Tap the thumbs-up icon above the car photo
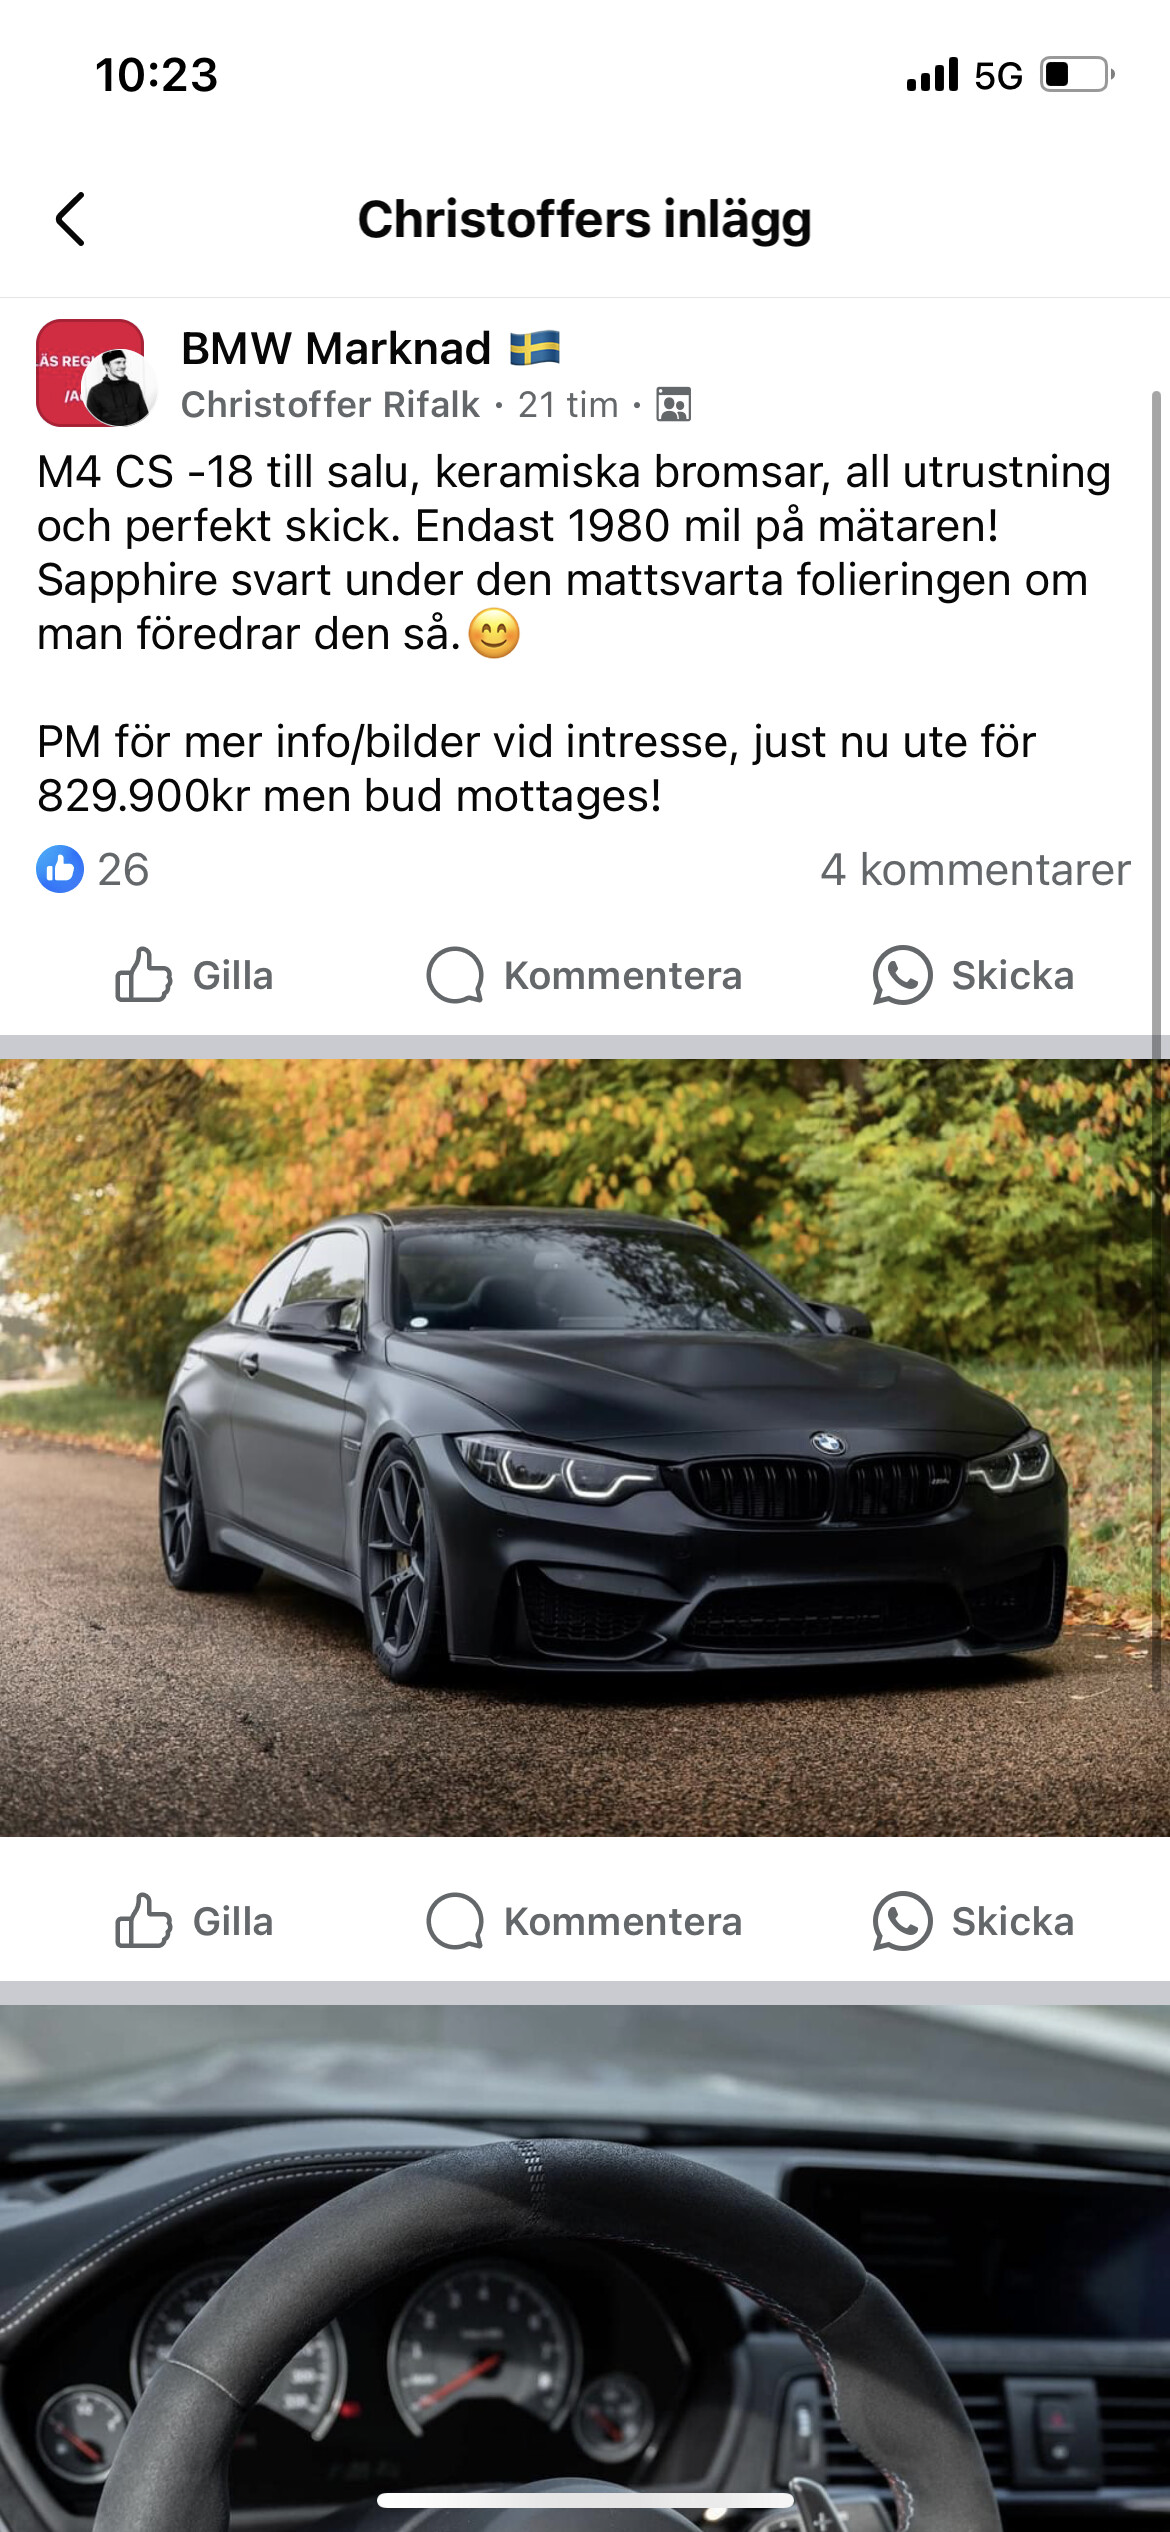The width and height of the screenshot is (1170, 2532). point(143,975)
